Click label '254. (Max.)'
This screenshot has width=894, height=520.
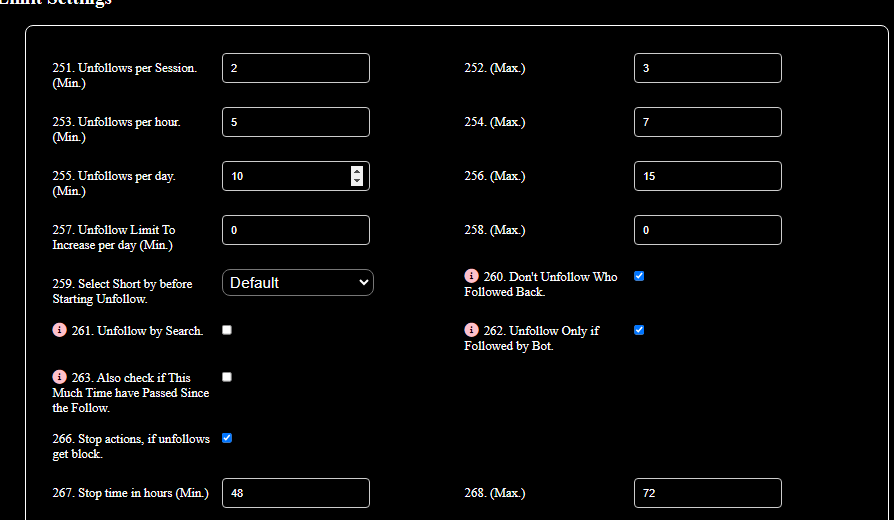(495, 122)
